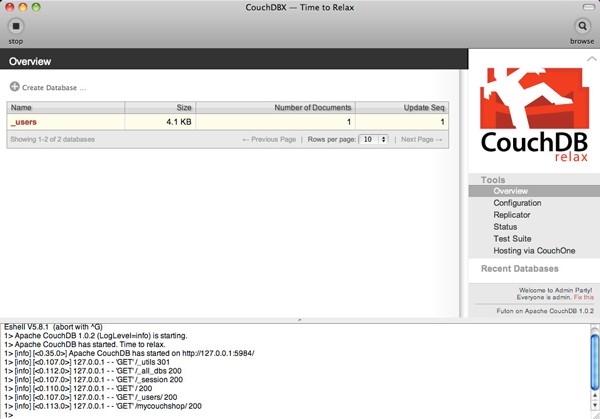Click 'Futon on Apache CouchDB 1.0.2' text

coord(545,311)
